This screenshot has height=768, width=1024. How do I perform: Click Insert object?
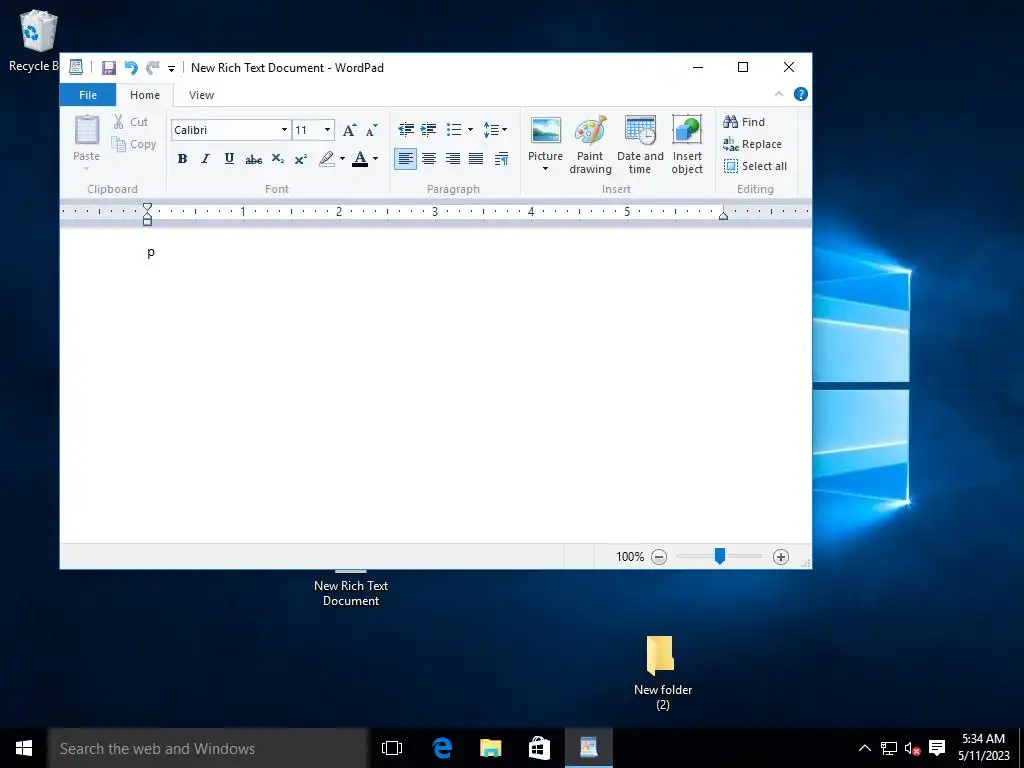(x=687, y=145)
